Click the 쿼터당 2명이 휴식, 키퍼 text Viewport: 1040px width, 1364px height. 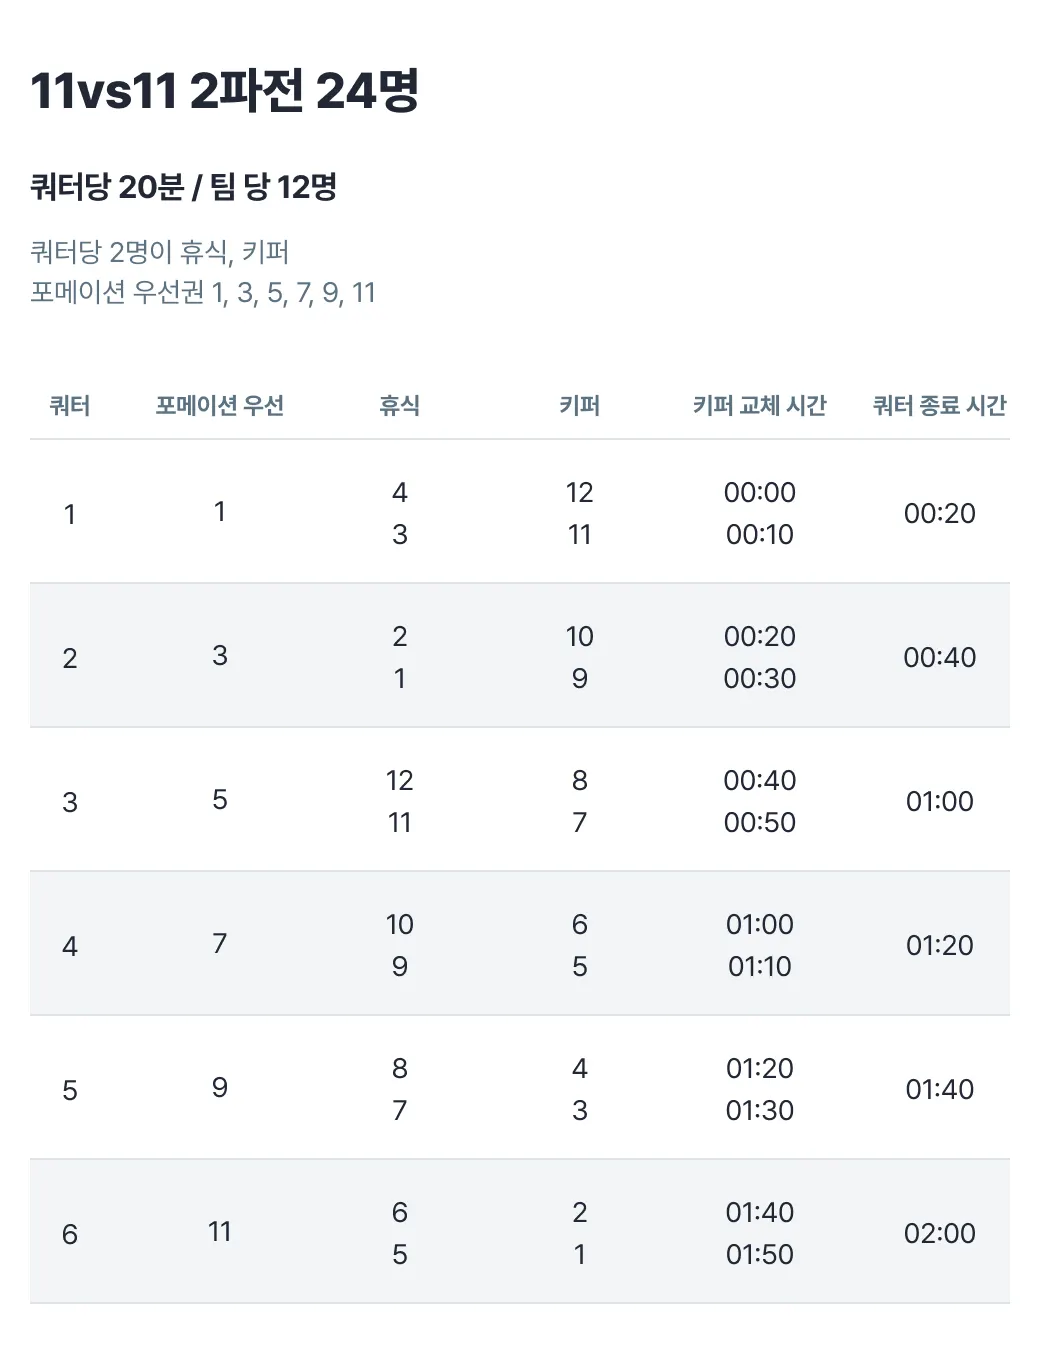coord(160,252)
